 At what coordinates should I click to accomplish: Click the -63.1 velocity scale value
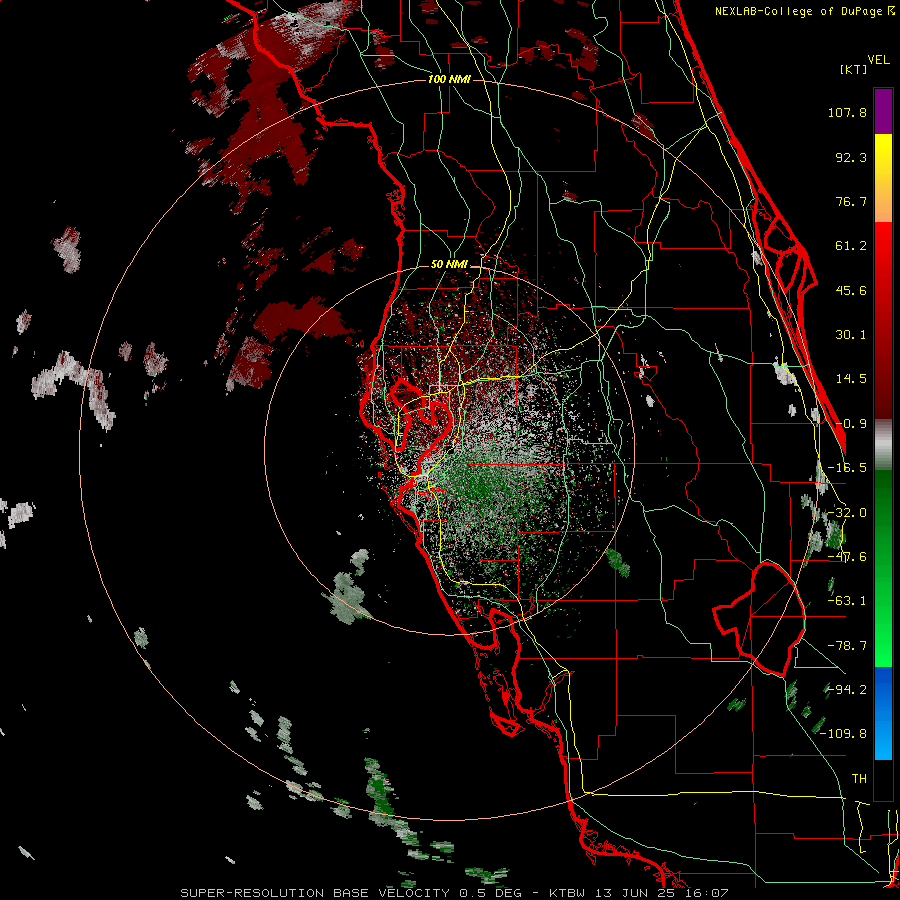point(847,601)
